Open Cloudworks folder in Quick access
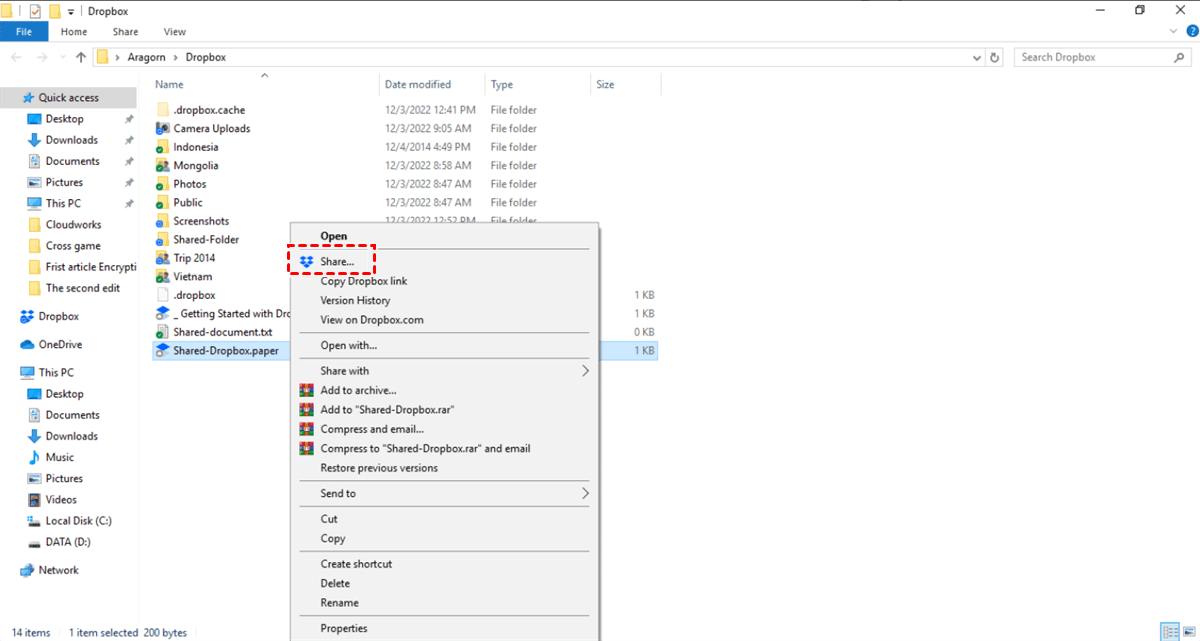Image resolution: width=1200 pixels, height=641 pixels. (x=73, y=225)
